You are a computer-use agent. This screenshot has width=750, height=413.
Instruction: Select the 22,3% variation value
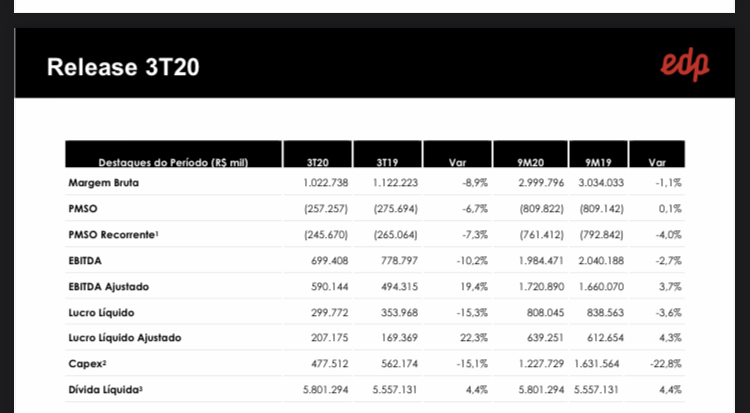pos(474,338)
